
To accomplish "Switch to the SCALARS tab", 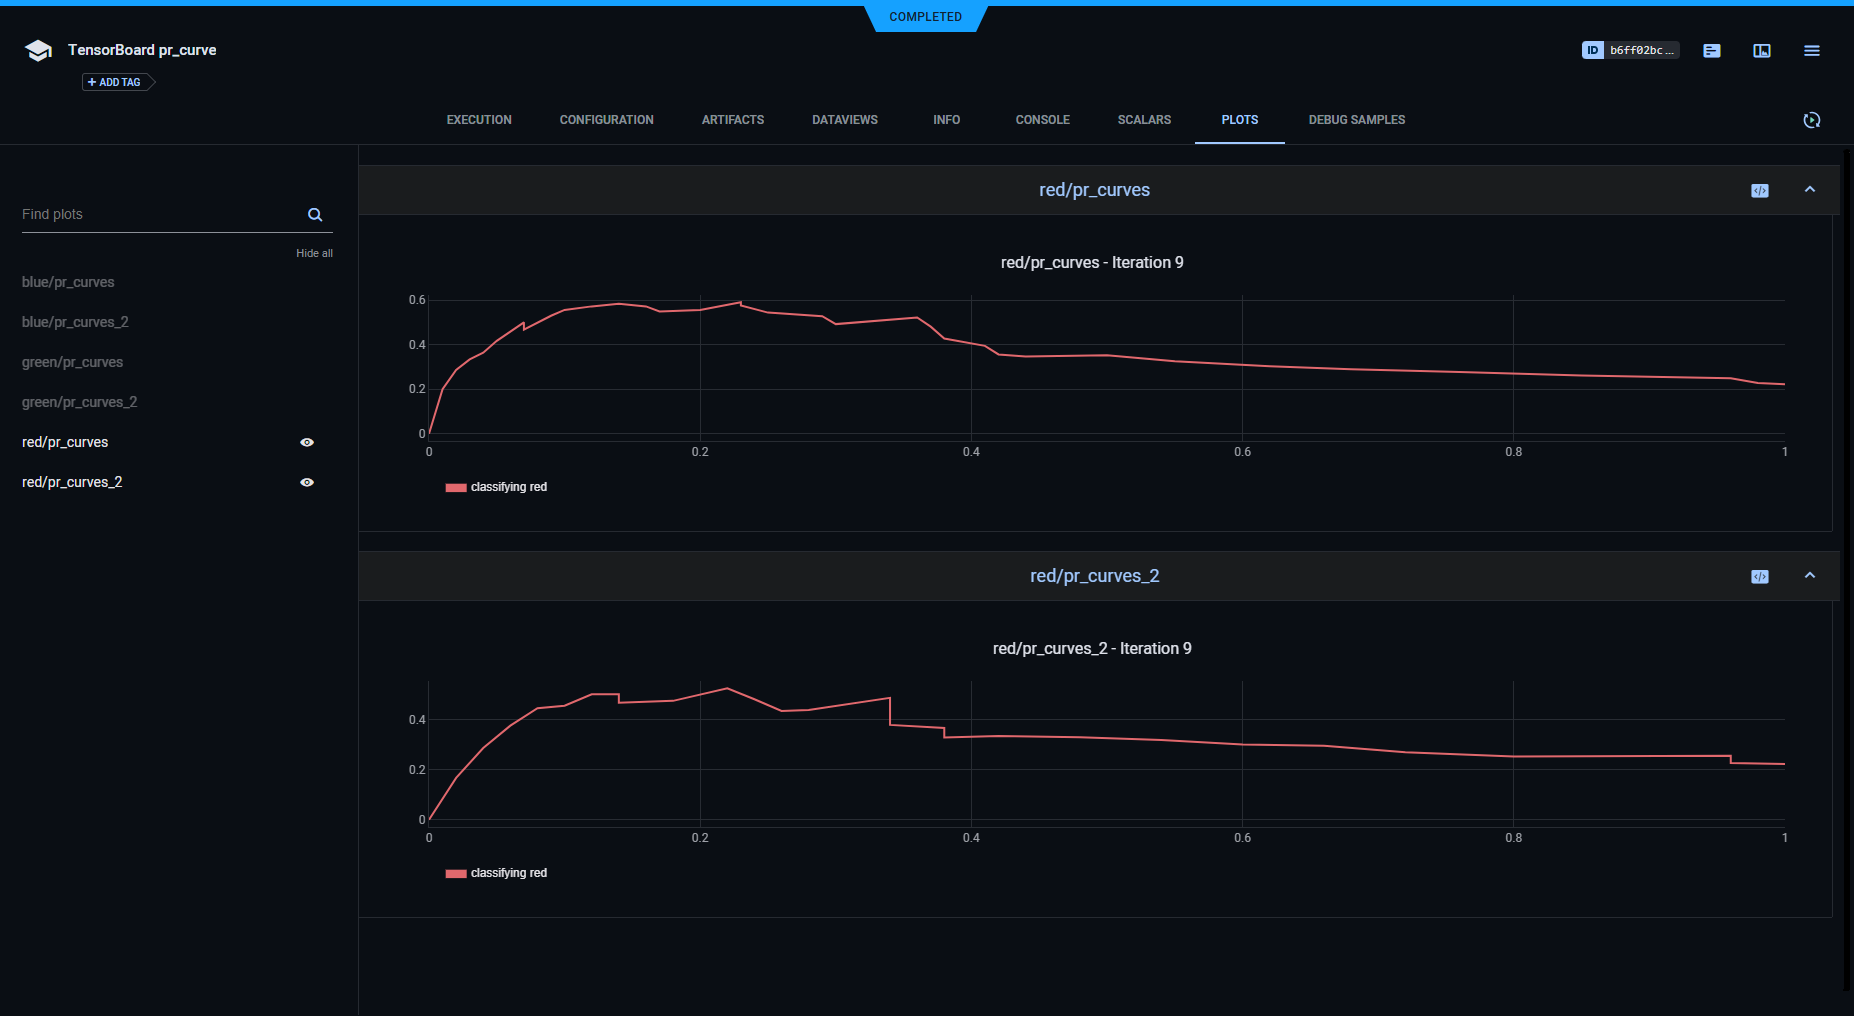I will point(1144,120).
